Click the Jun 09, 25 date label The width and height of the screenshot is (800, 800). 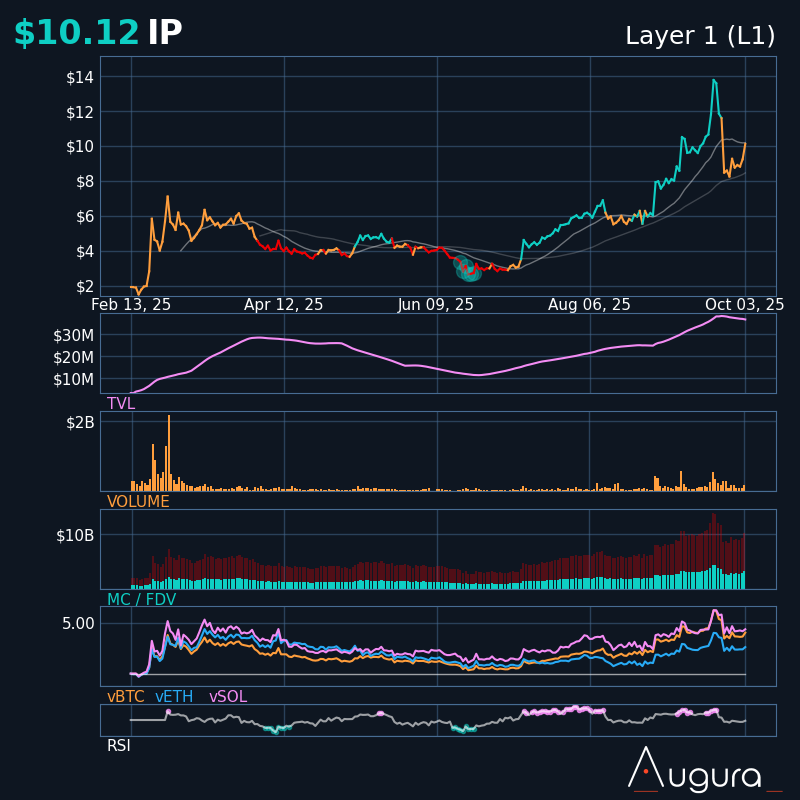coord(436,305)
